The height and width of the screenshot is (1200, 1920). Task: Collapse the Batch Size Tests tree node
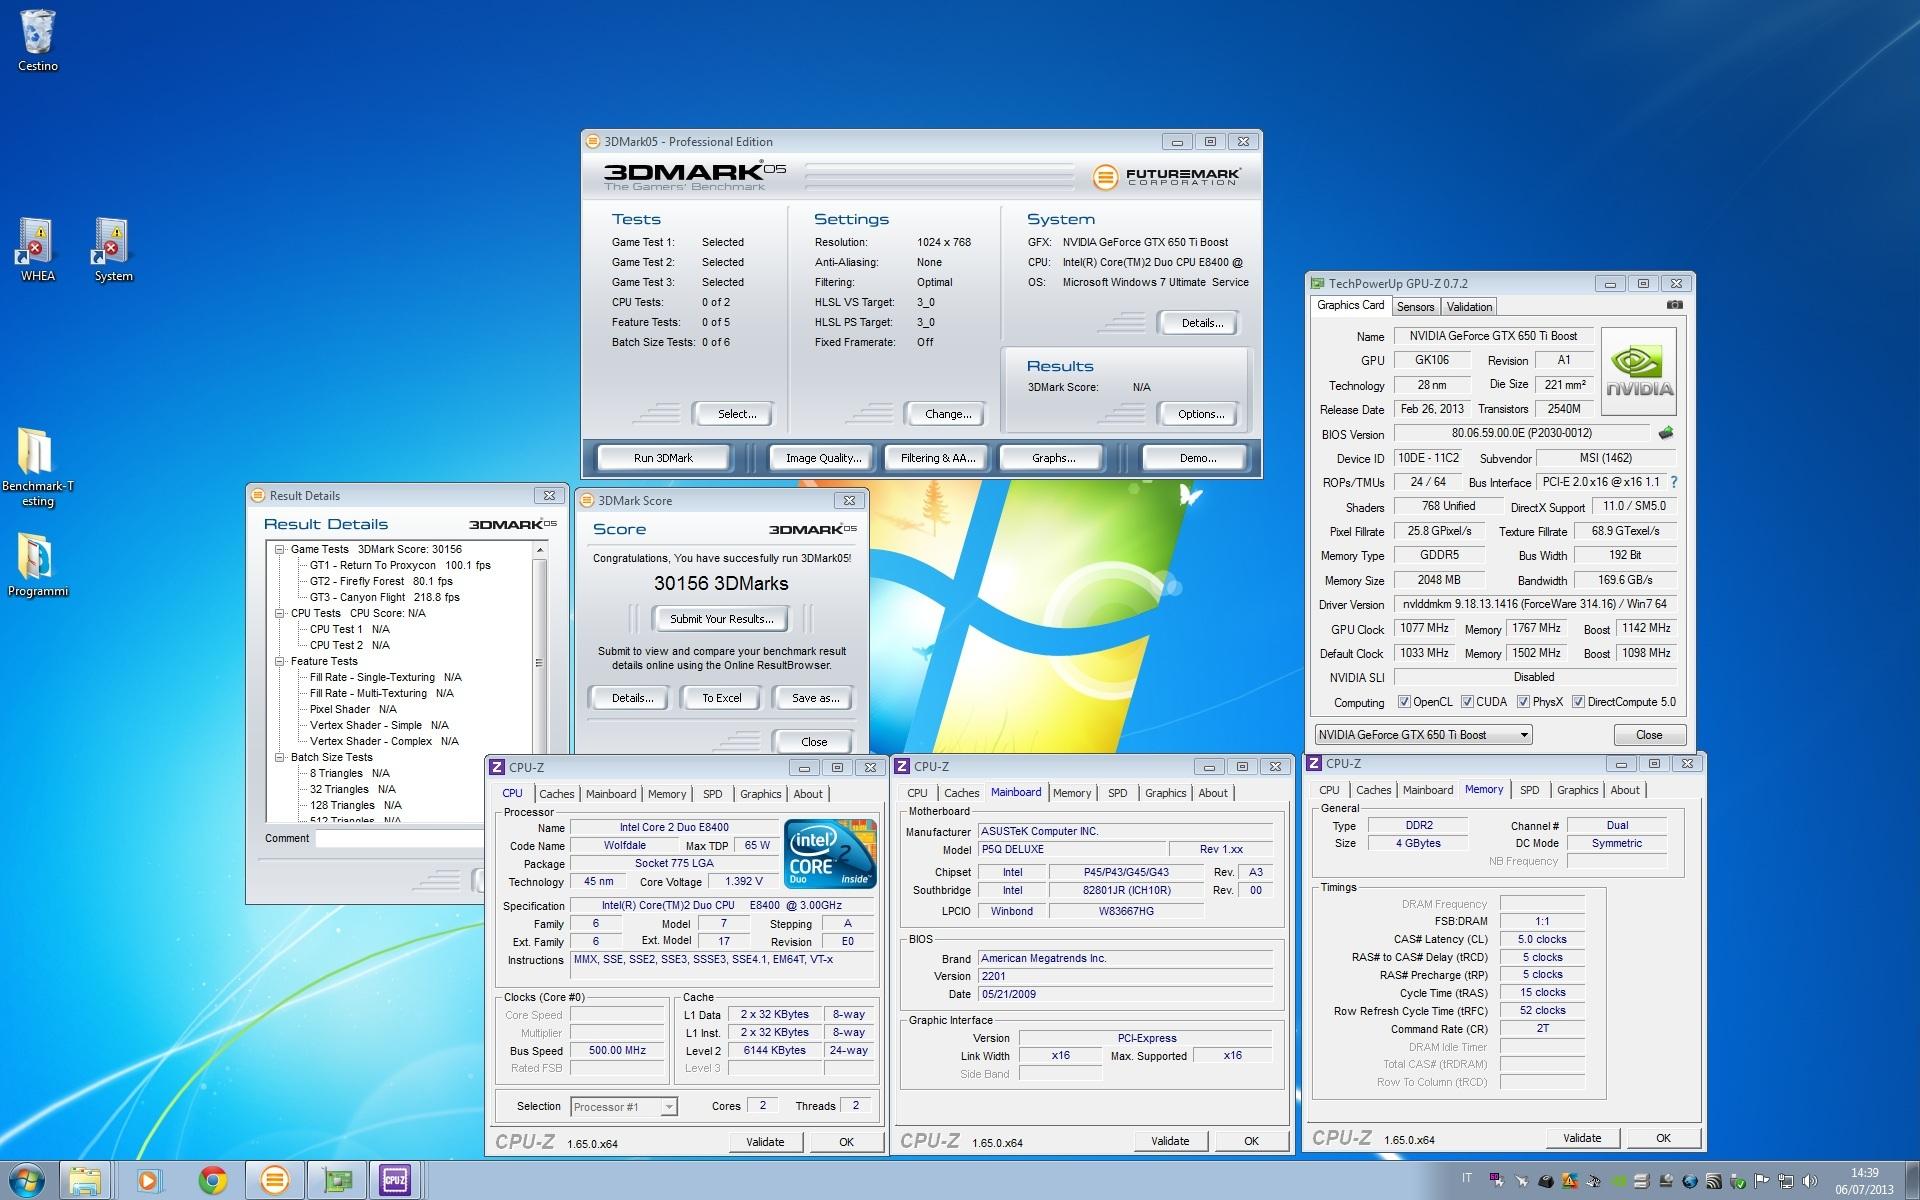[x=280, y=757]
